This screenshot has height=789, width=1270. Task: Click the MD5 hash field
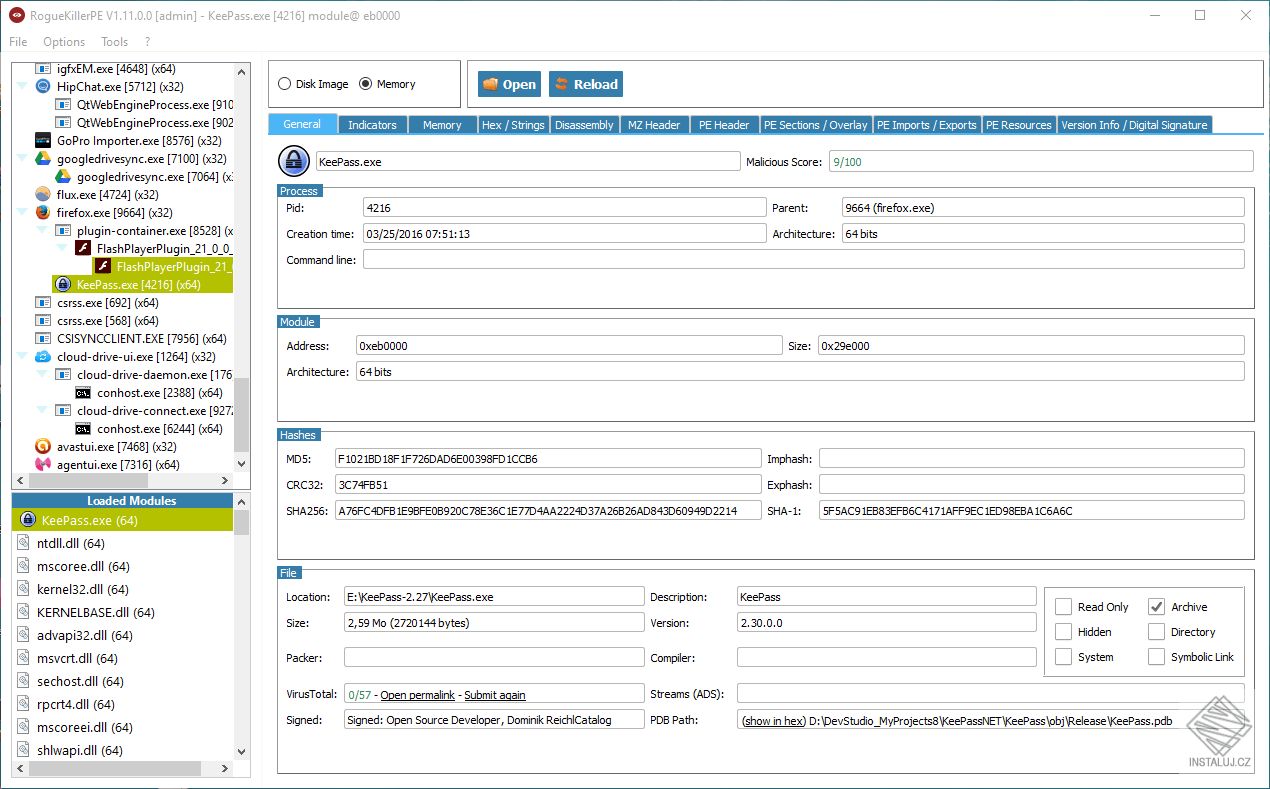[x=548, y=459]
